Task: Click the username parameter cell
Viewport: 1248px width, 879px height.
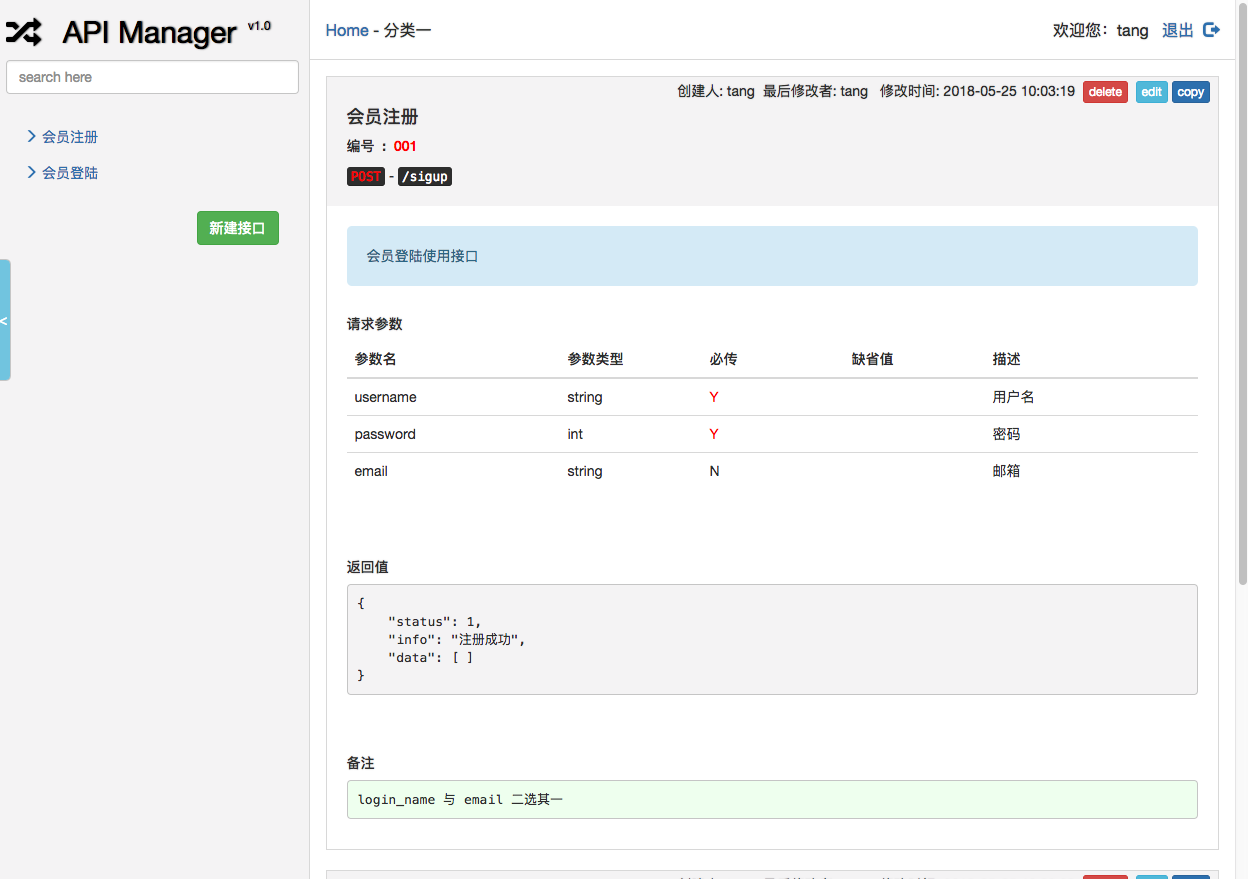Action: coord(386,397)
